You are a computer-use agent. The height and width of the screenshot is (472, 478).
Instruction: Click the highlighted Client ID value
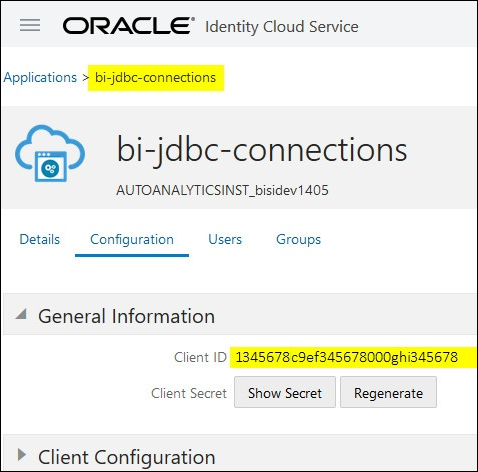click(347, 357)
